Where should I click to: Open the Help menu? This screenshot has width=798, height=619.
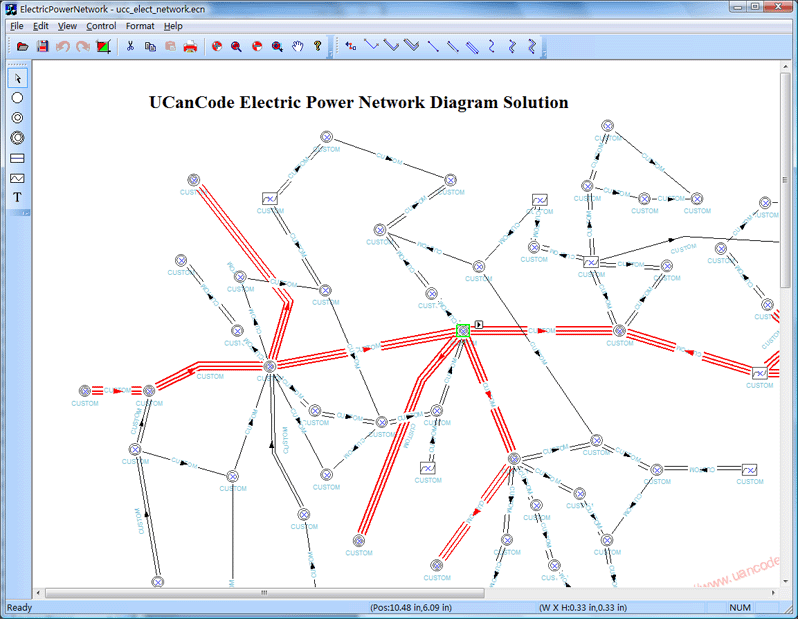[x=173, y=26]
